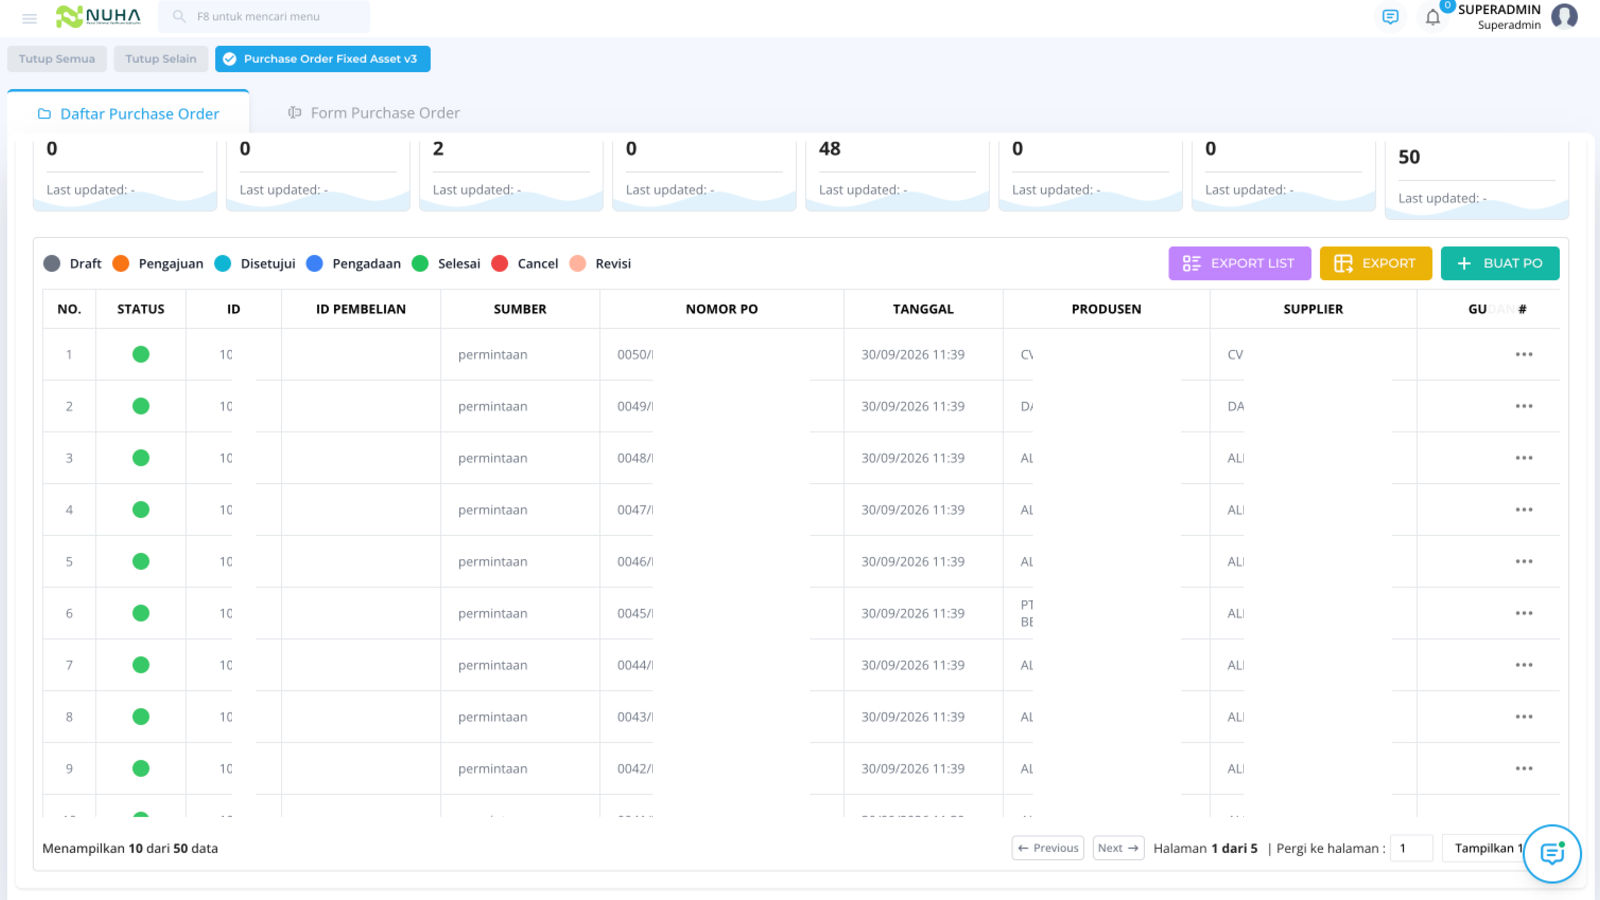The image size is (1600, 900).
Task: Click the BUAT PO button
Action: pos(1500,264)
